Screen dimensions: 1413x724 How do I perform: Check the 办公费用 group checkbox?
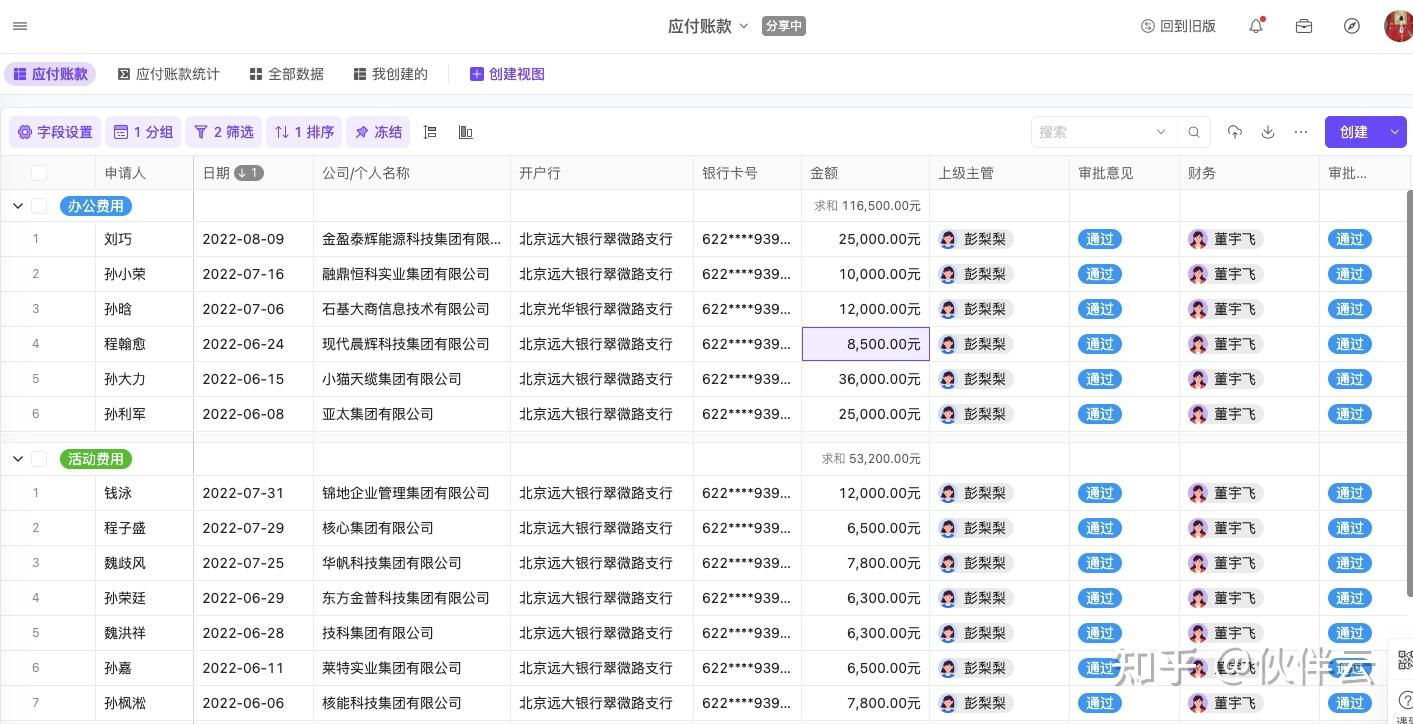tap(39, 206)
